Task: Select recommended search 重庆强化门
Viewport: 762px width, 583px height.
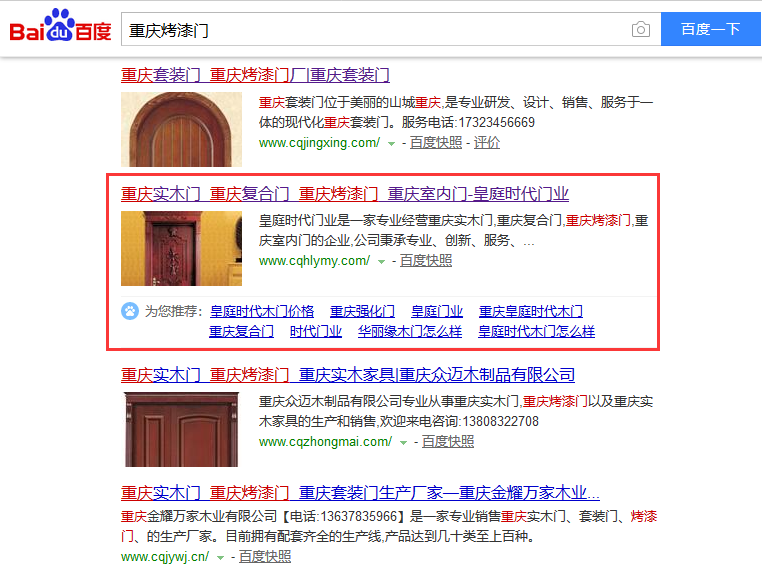Action: [362, 311]
